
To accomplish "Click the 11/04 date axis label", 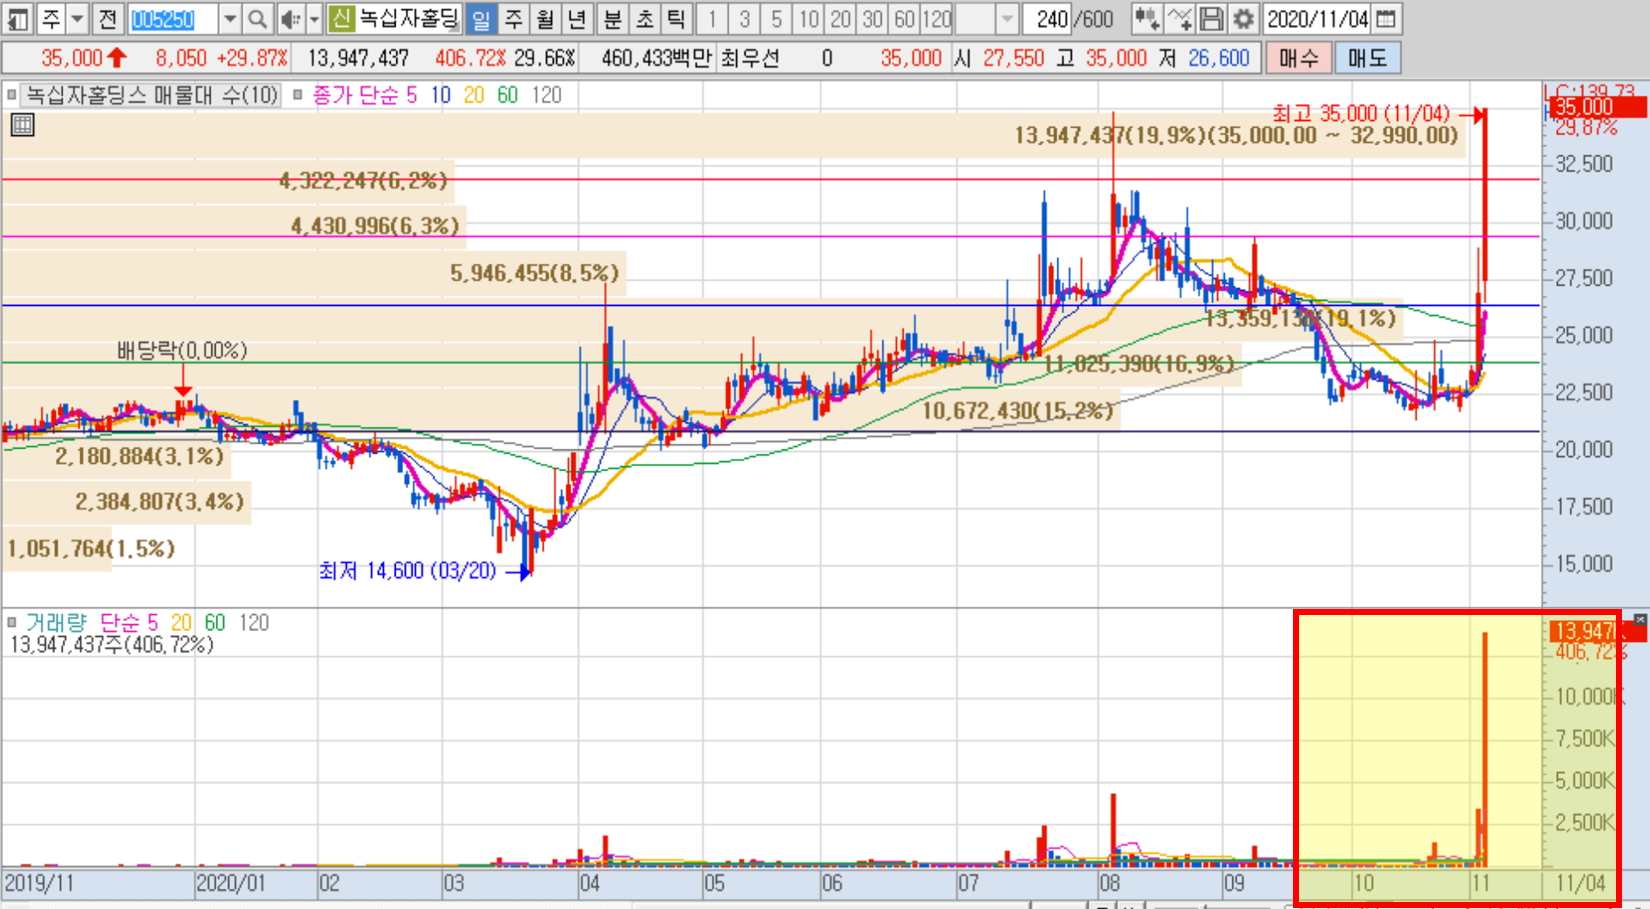I will [x=1580, y=883].
